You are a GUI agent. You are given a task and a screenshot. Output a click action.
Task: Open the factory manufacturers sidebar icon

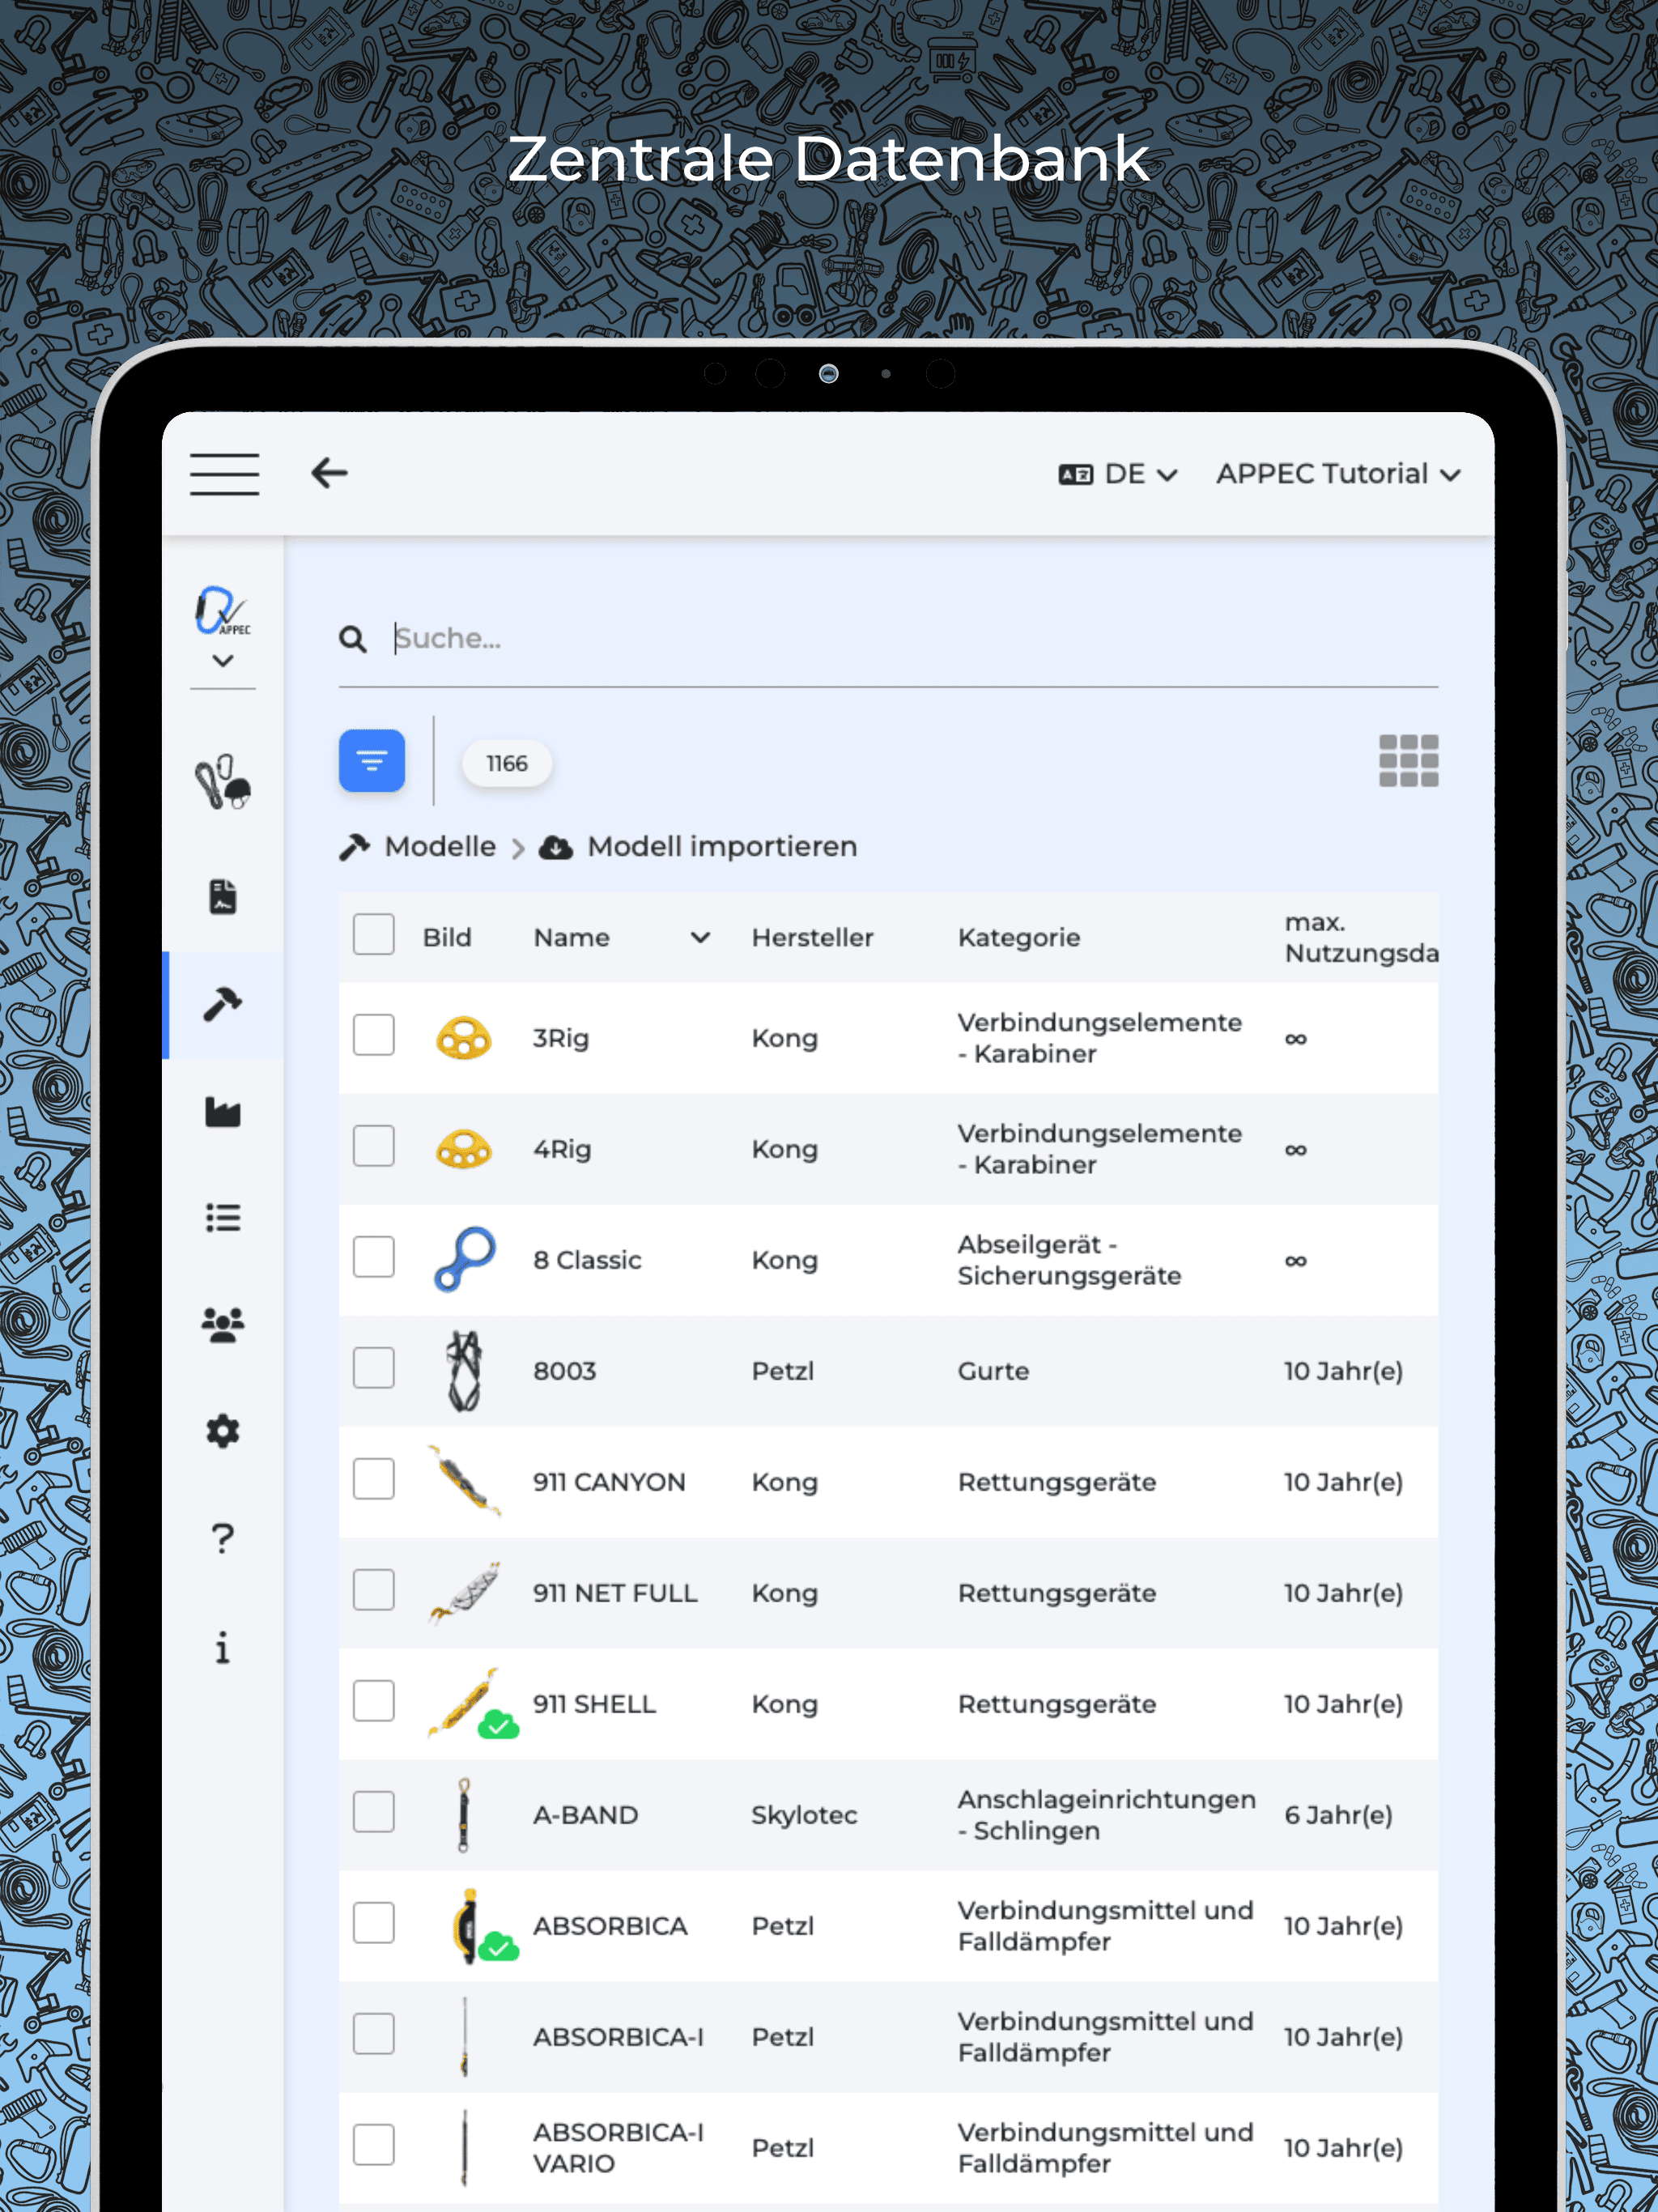[x=223, y=1111]
